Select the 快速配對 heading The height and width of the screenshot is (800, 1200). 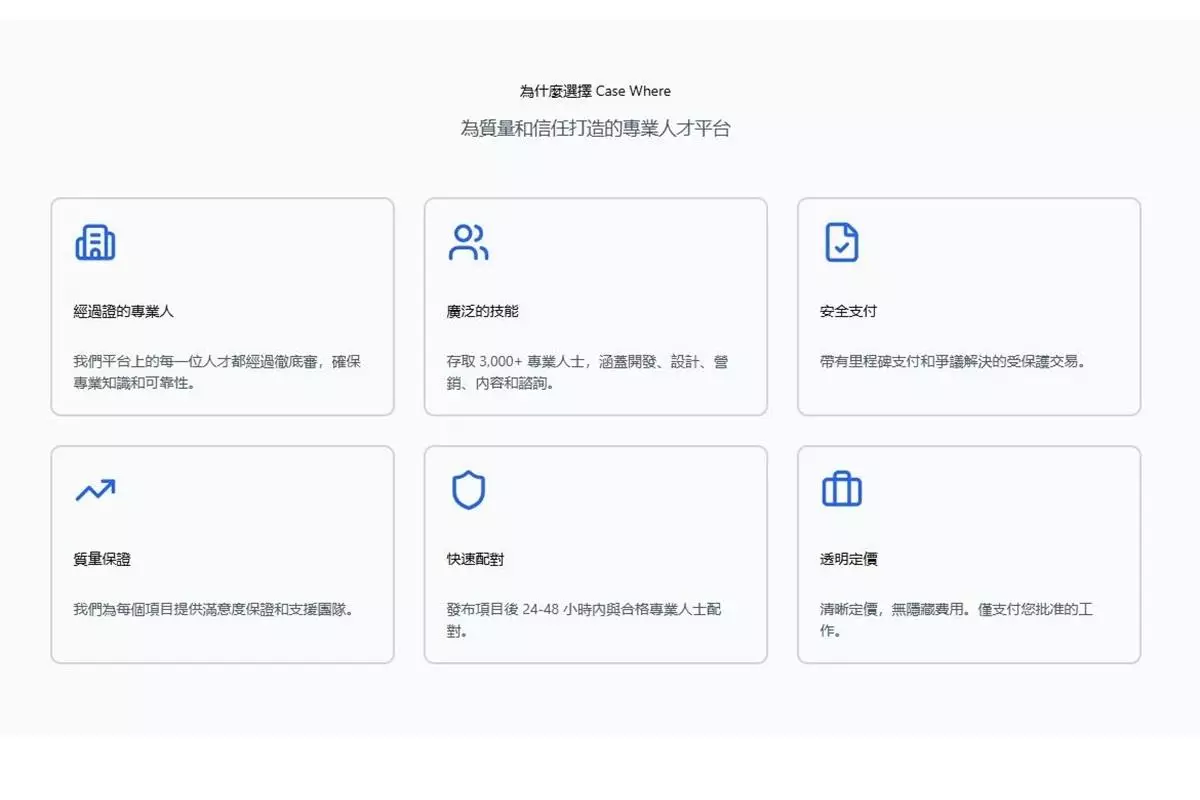tap(475, 559)
